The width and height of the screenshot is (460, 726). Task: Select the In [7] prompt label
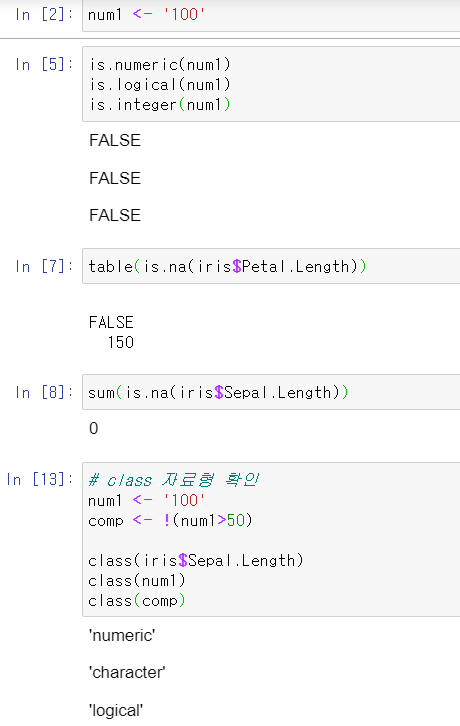point(44,266)
